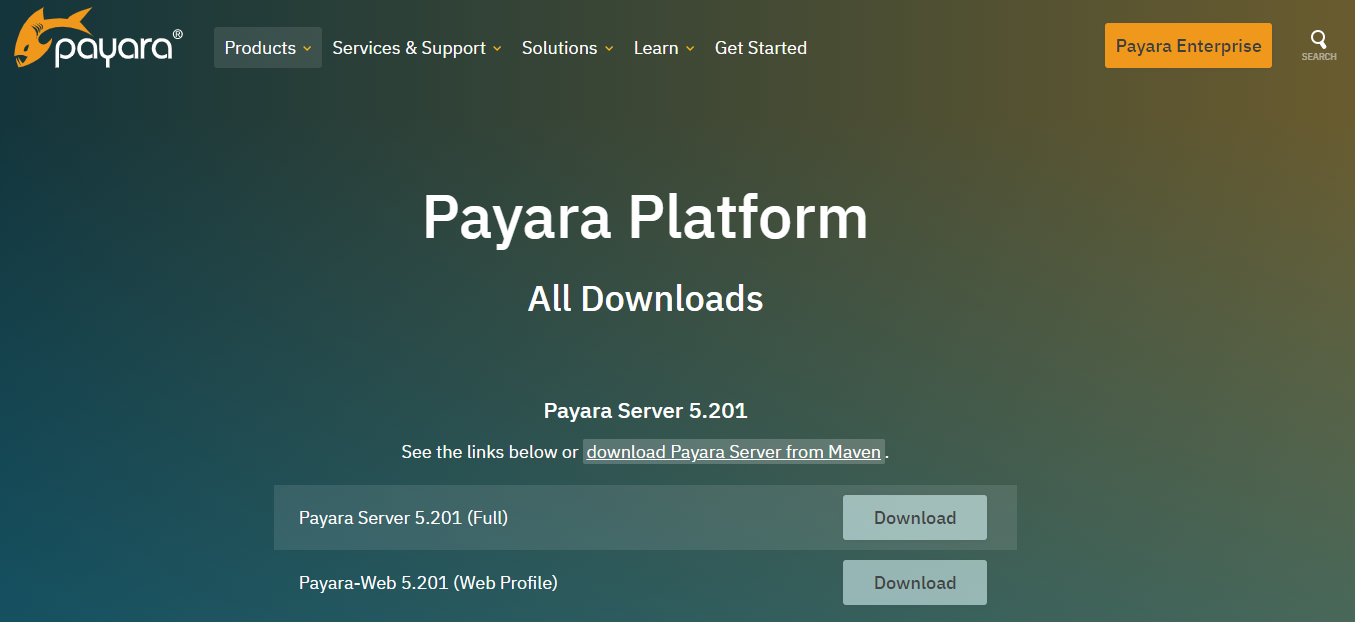Select the Payara Server 5.201 (Full) text
1355x622 pixels.
coord(403,518)
